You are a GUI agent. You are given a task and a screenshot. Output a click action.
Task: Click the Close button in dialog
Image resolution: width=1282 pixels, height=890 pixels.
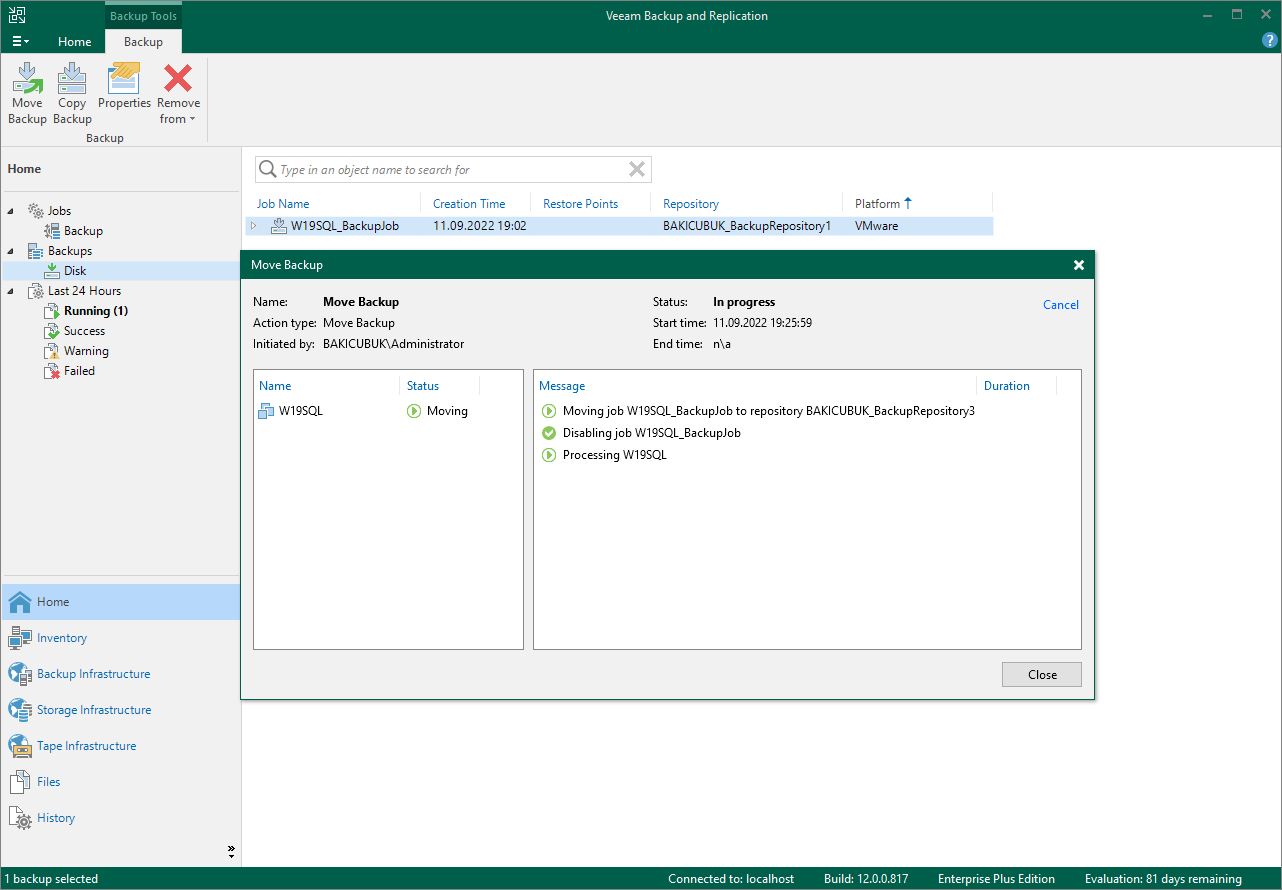[x=1042, y=675]
